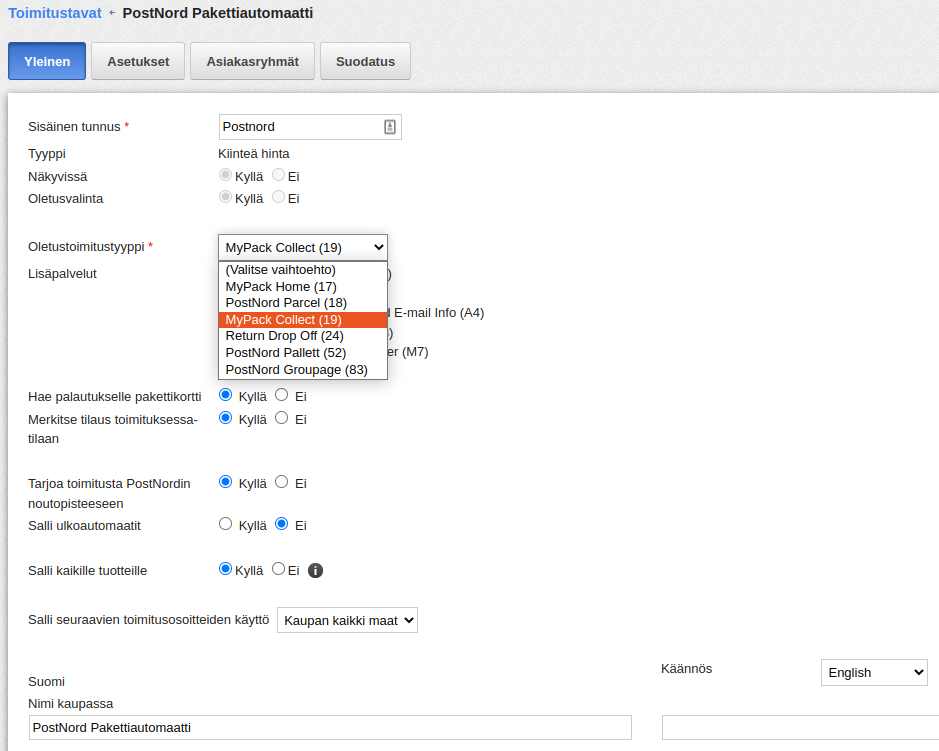The height and width of the screenshot is (751, 939).
Task: Select PostNord Pallett (52) option
Action: (x=303, y=353)
